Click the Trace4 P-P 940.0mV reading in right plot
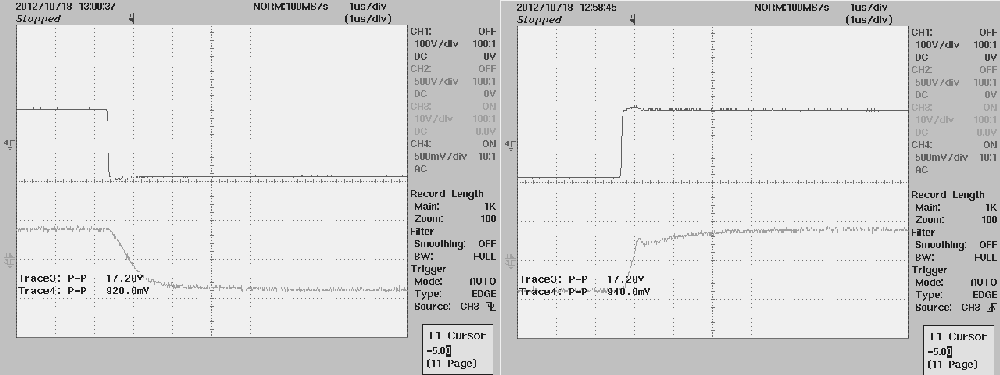1000x375 pixels. tap(585, 291)
